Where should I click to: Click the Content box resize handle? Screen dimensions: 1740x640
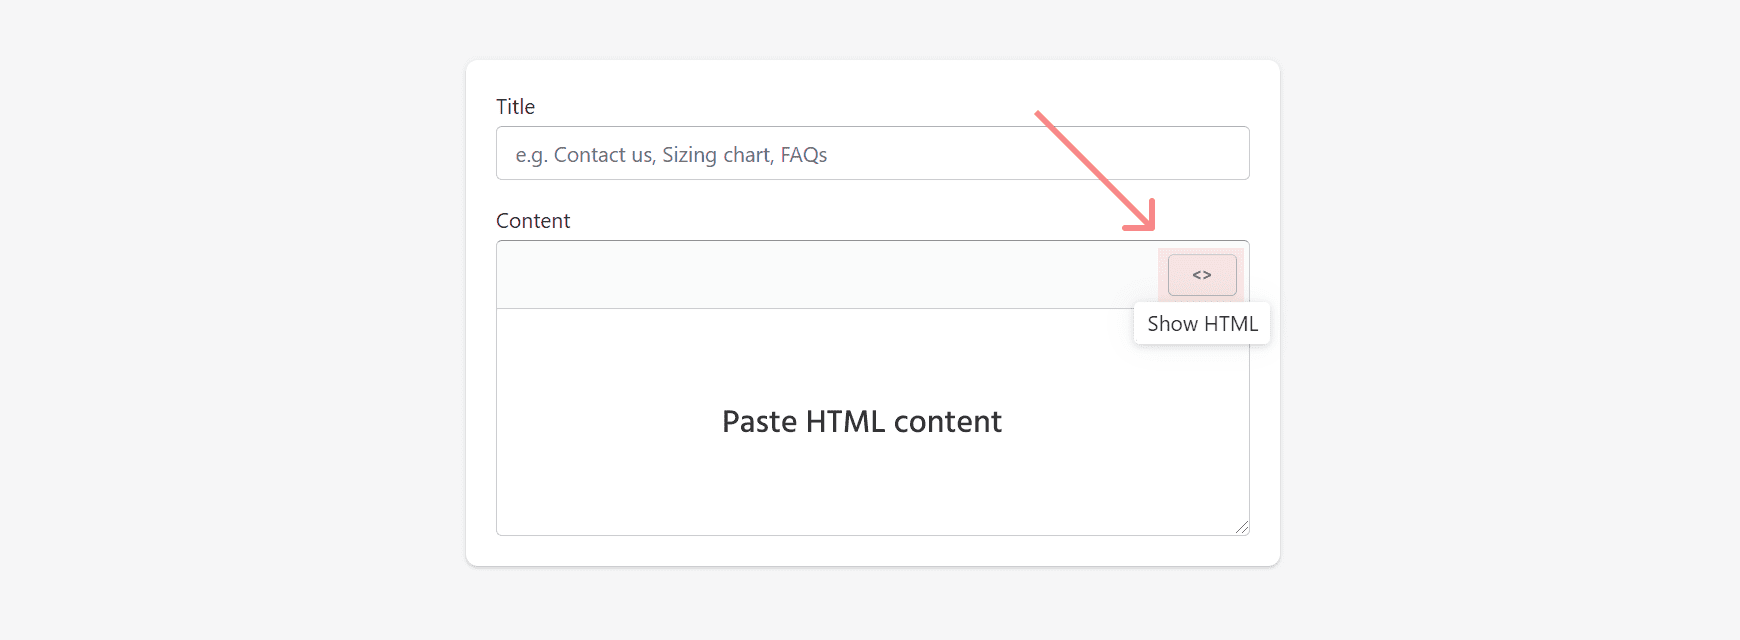[1242, 527]
